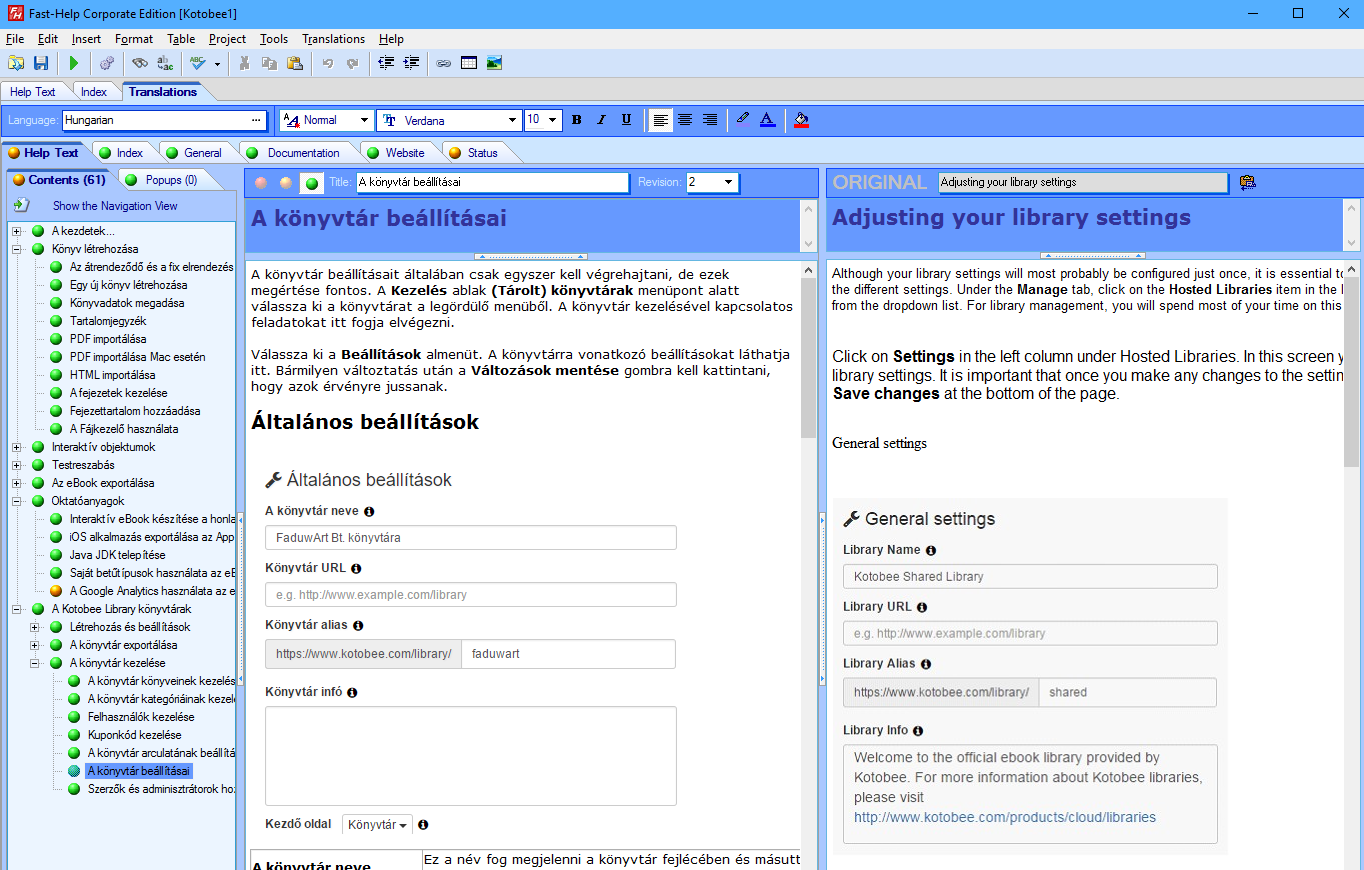This screenshot has height=870, width=1364.
Task: Open the Translations menu
Action: (x=333, y=39)
